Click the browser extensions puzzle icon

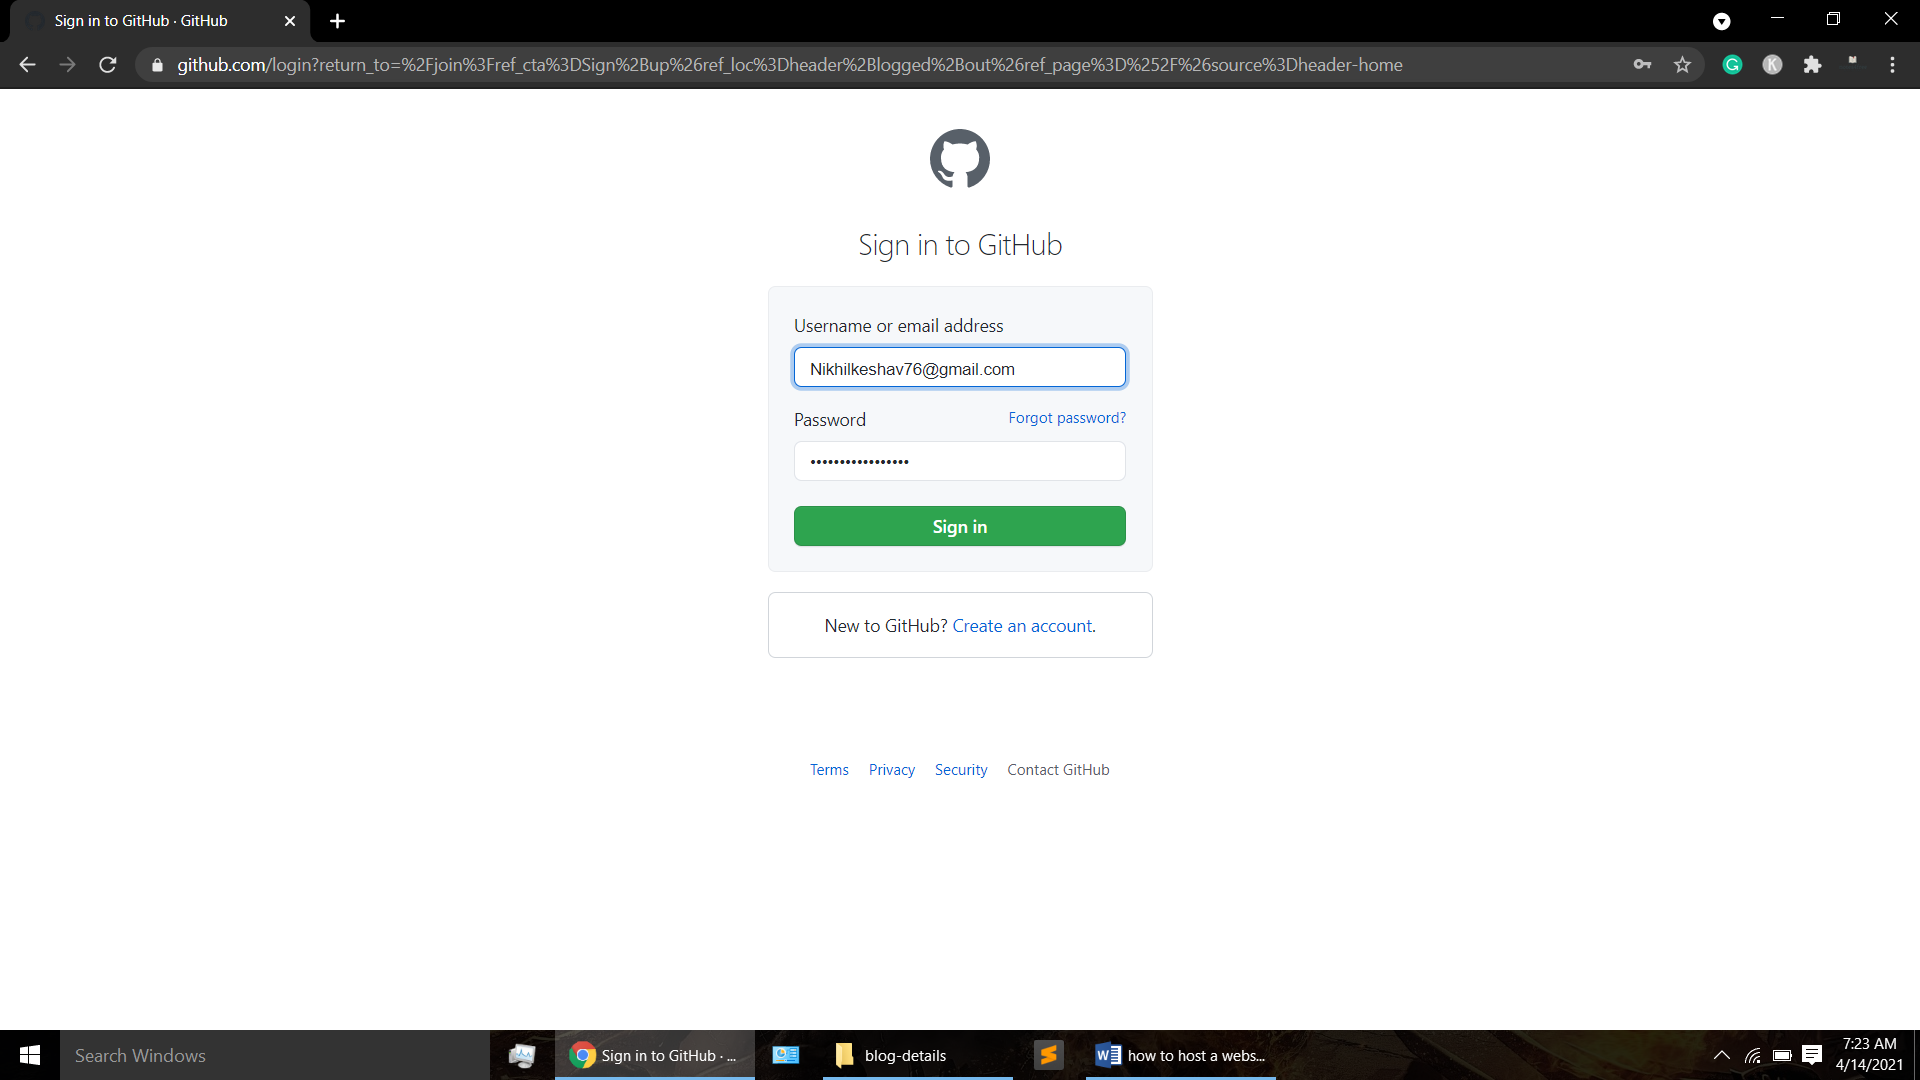1813,65
